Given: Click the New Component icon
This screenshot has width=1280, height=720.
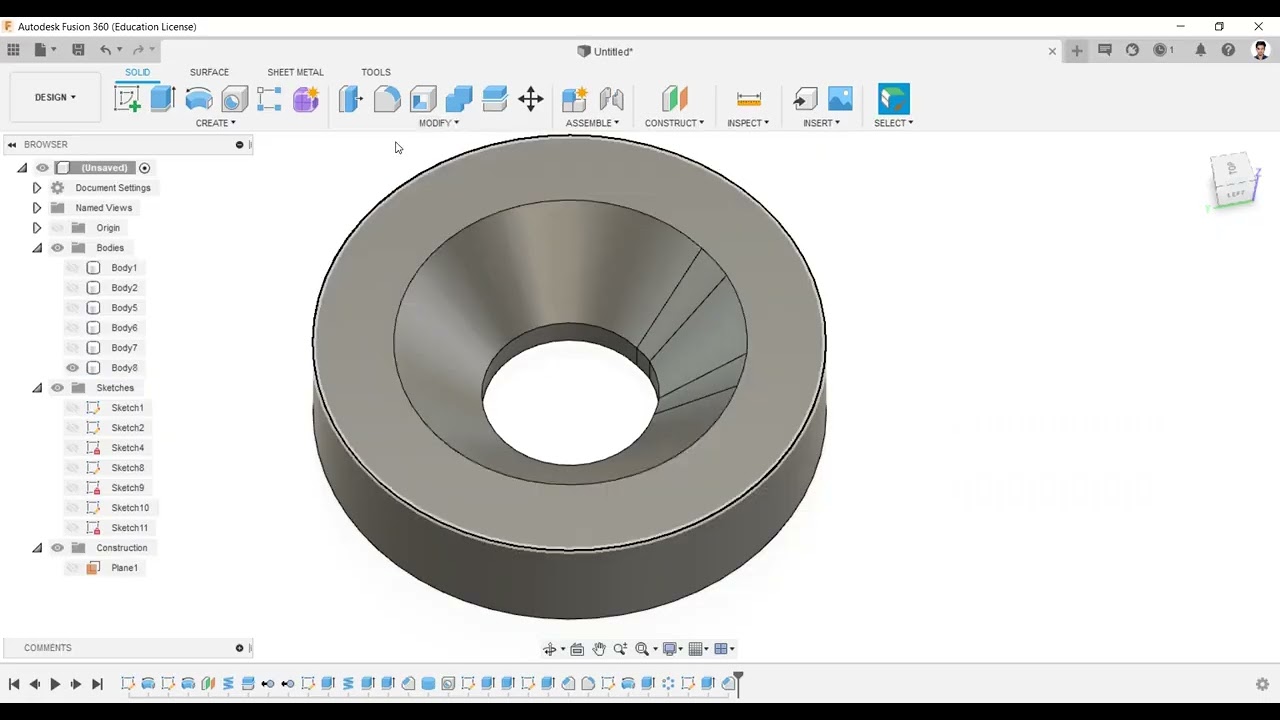Looking at the screenshot, I should tap(575, 98).
